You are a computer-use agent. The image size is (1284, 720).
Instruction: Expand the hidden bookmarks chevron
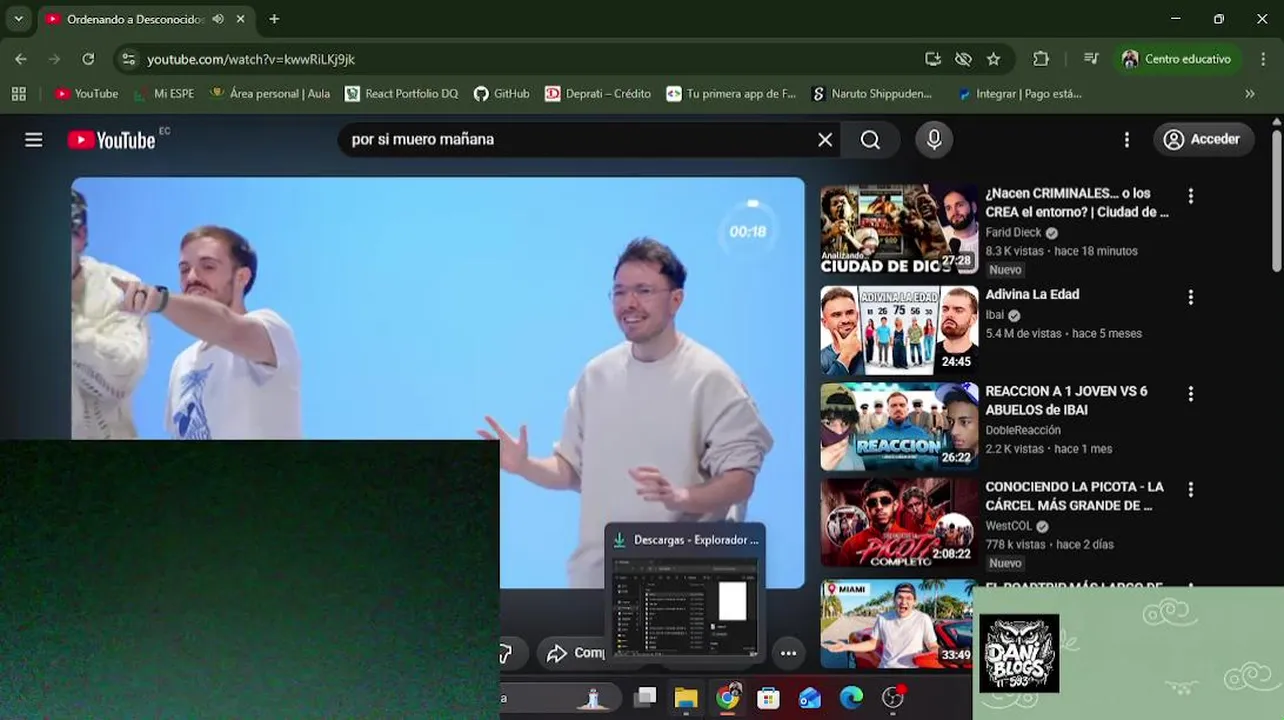tap(1249, 93)
